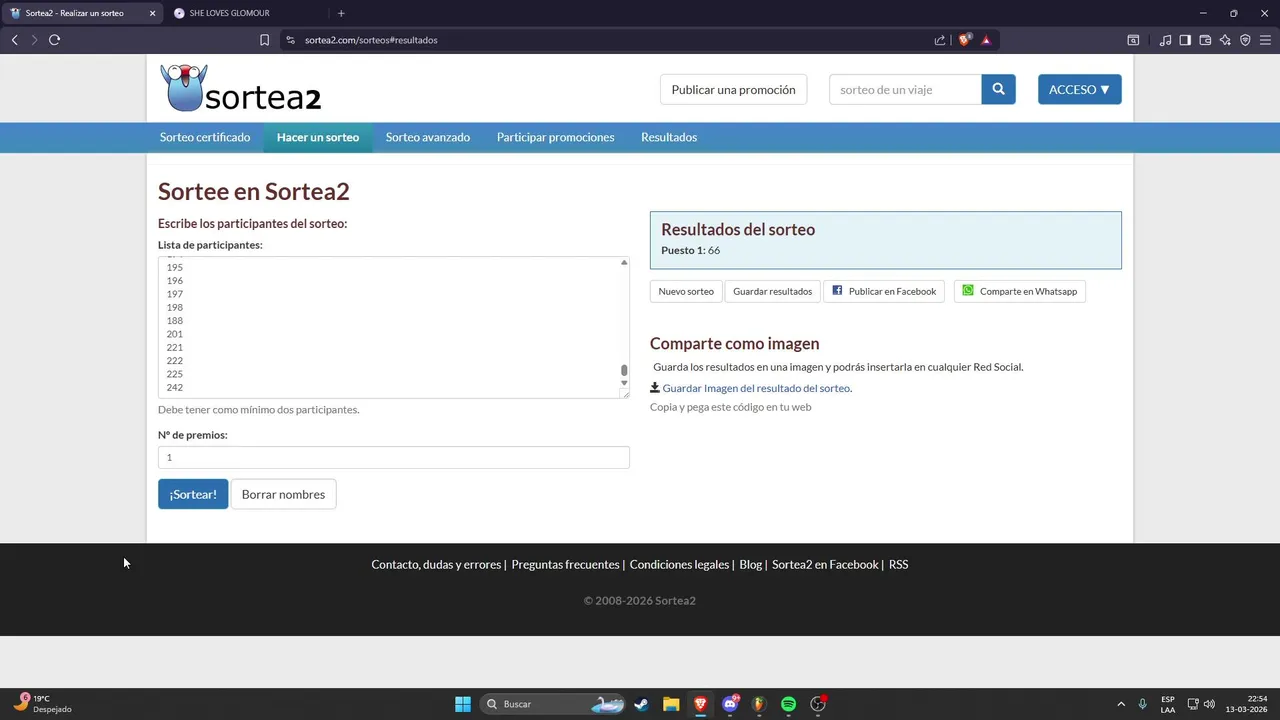
Task: Open Brave Shields lion icon
Action: (x=965, y=40)
